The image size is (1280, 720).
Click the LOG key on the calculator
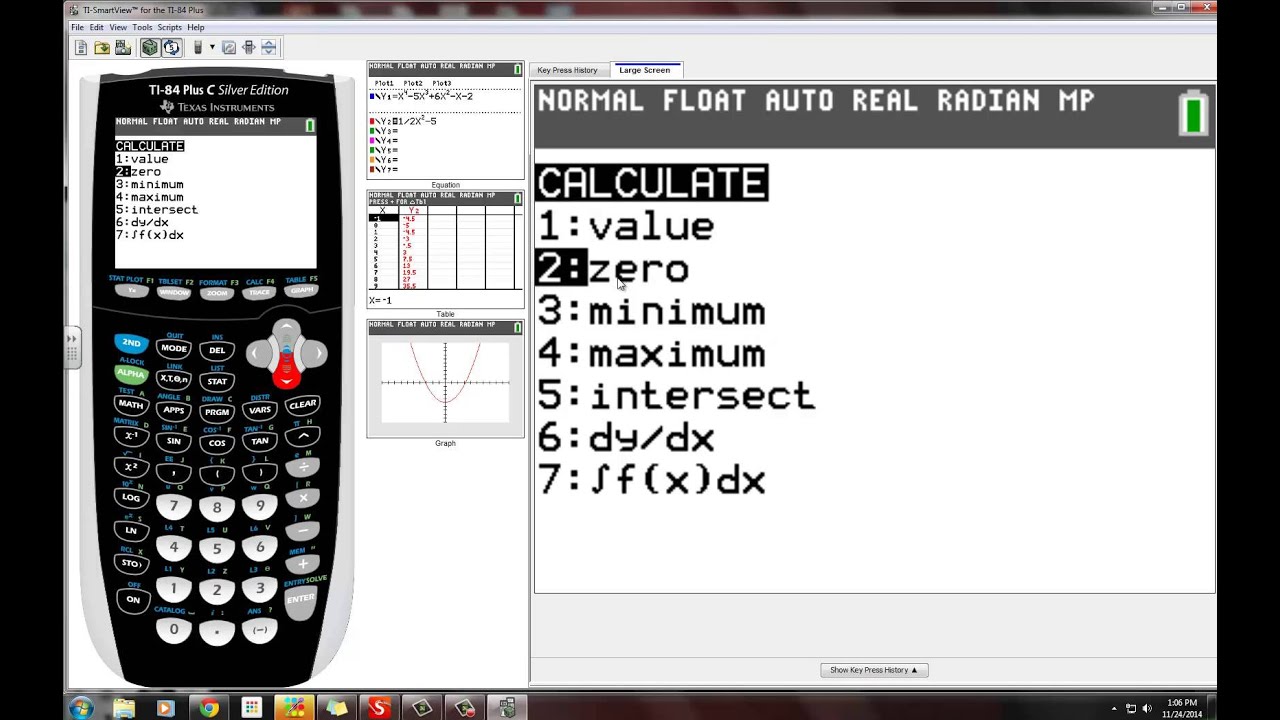tap(131, 497)
